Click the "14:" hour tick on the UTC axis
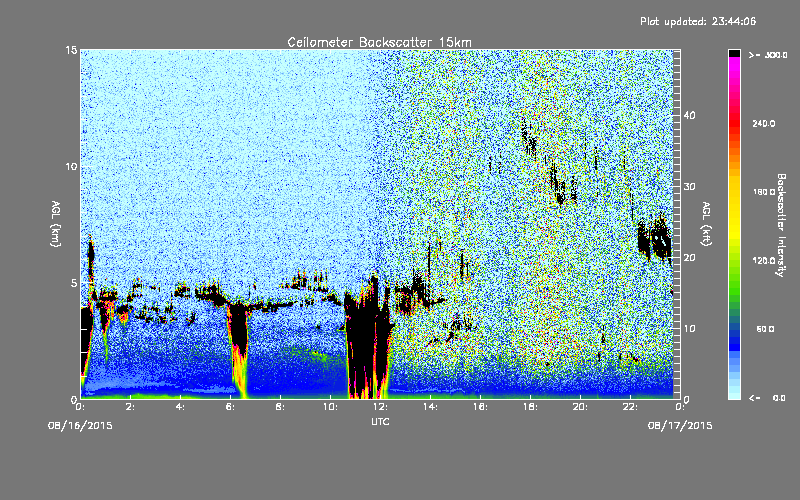This screenshot has width=800, height=500. [x=430, y=407]
